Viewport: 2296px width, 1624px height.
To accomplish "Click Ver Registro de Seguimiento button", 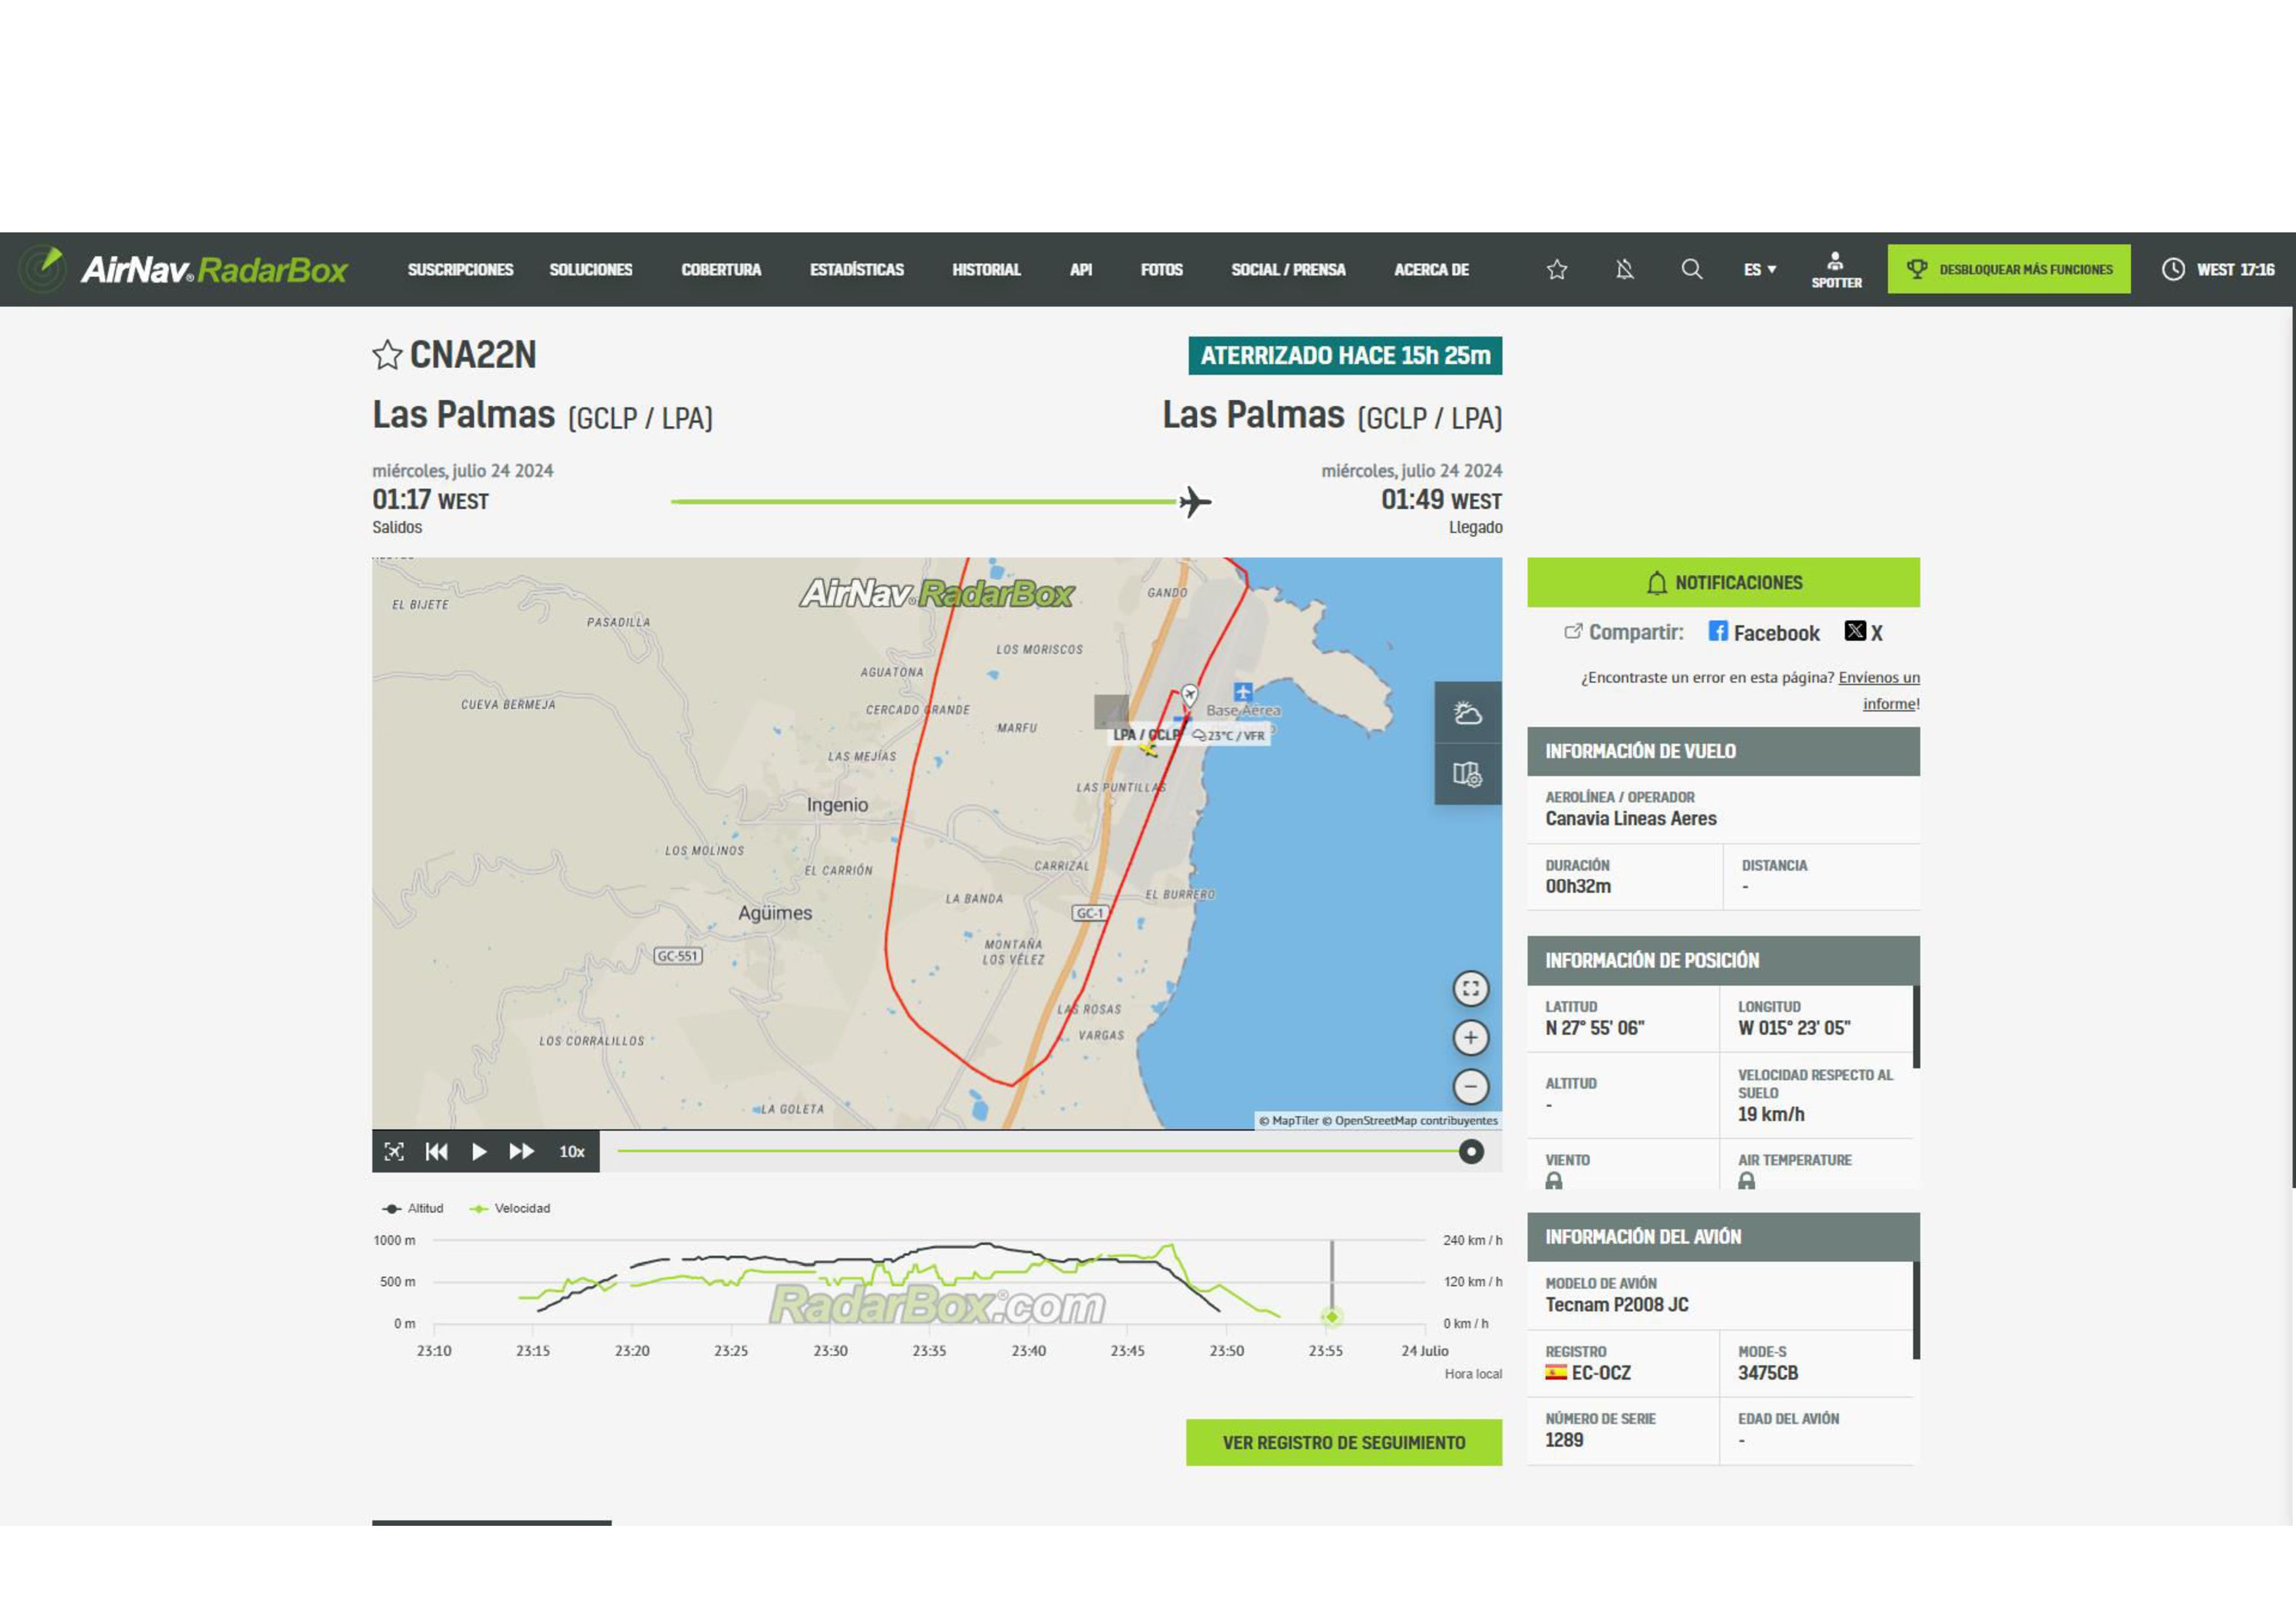I will 1343,1442.
